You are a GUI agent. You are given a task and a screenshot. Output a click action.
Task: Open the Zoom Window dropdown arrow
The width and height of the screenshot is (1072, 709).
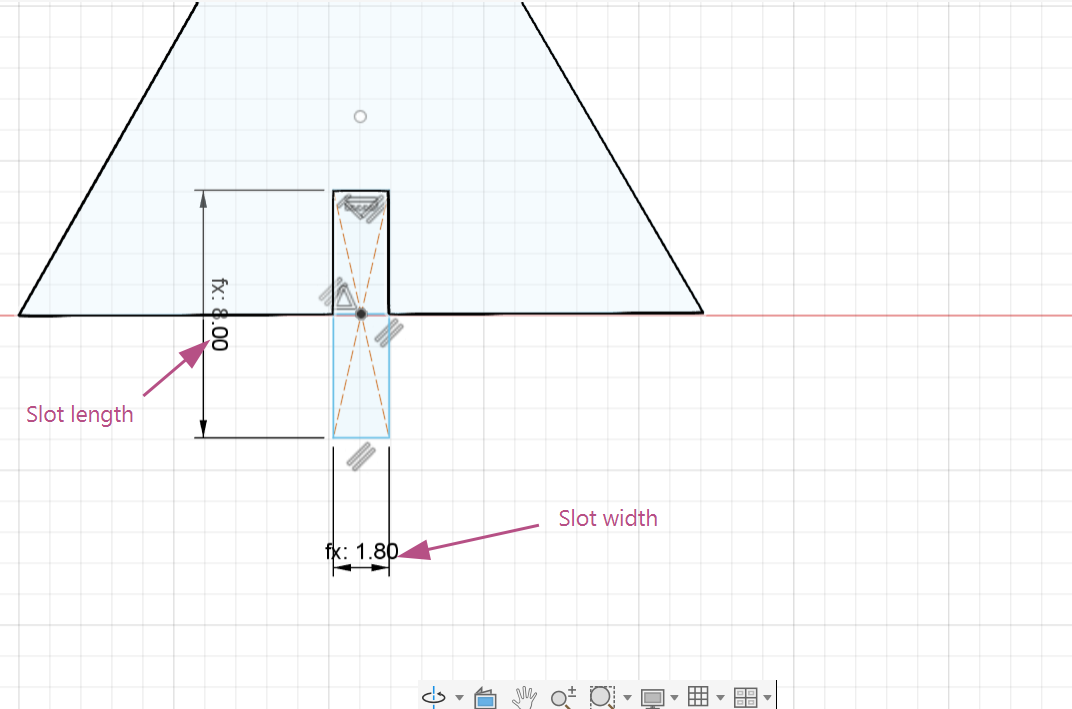(x=627, y=698)
